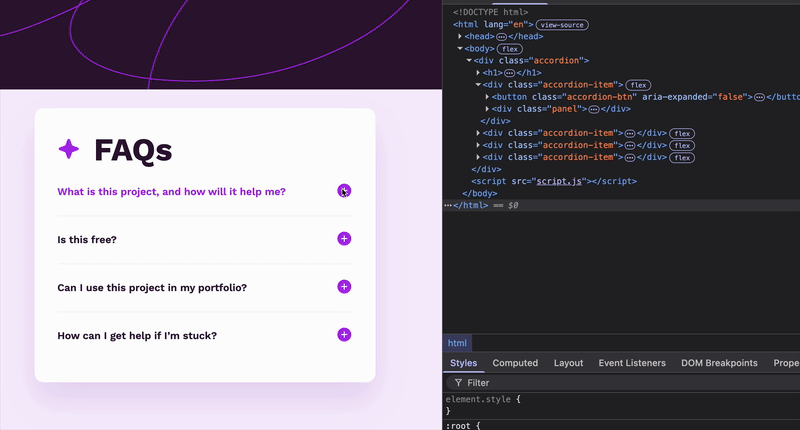Click the view-source button next to html tag
This screenshot has width=800, height=430.
(561, 24)
